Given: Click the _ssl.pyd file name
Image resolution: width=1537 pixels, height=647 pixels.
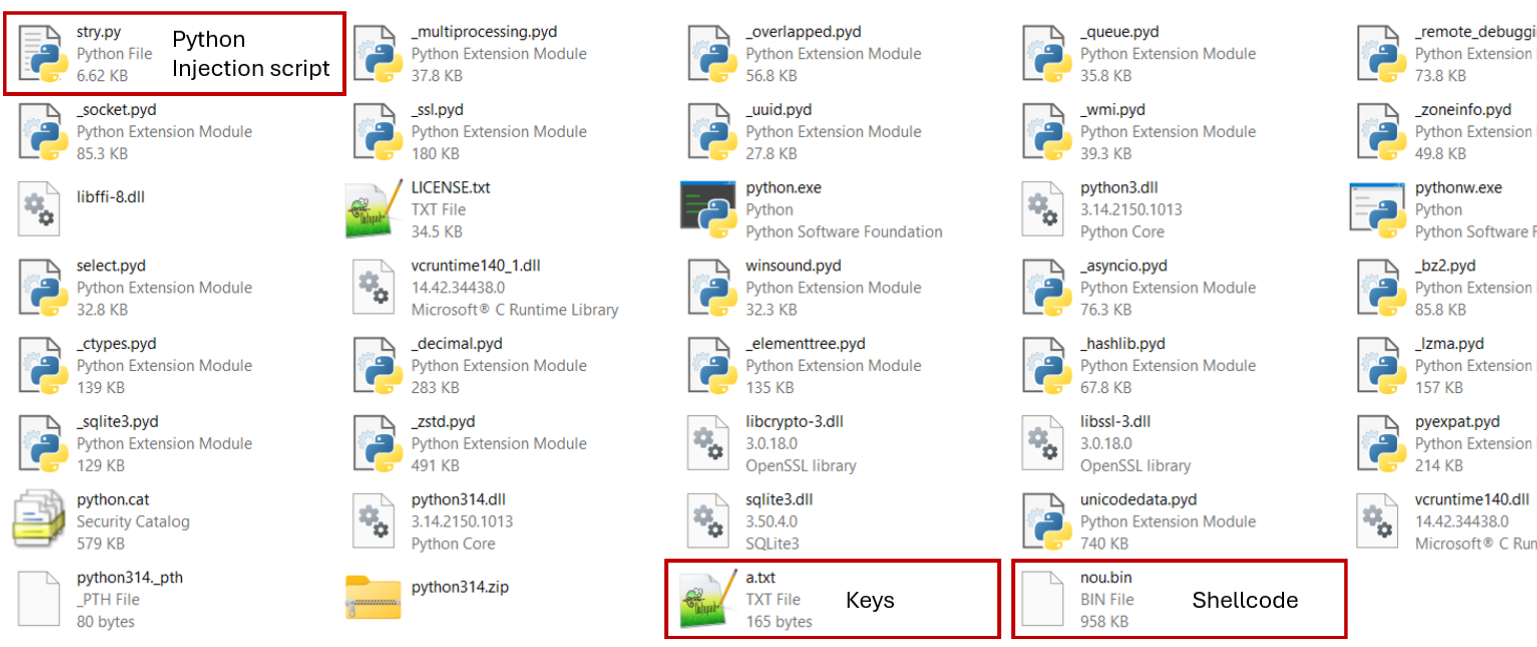Looking at the screenshot, I should (x=437, y=110).
